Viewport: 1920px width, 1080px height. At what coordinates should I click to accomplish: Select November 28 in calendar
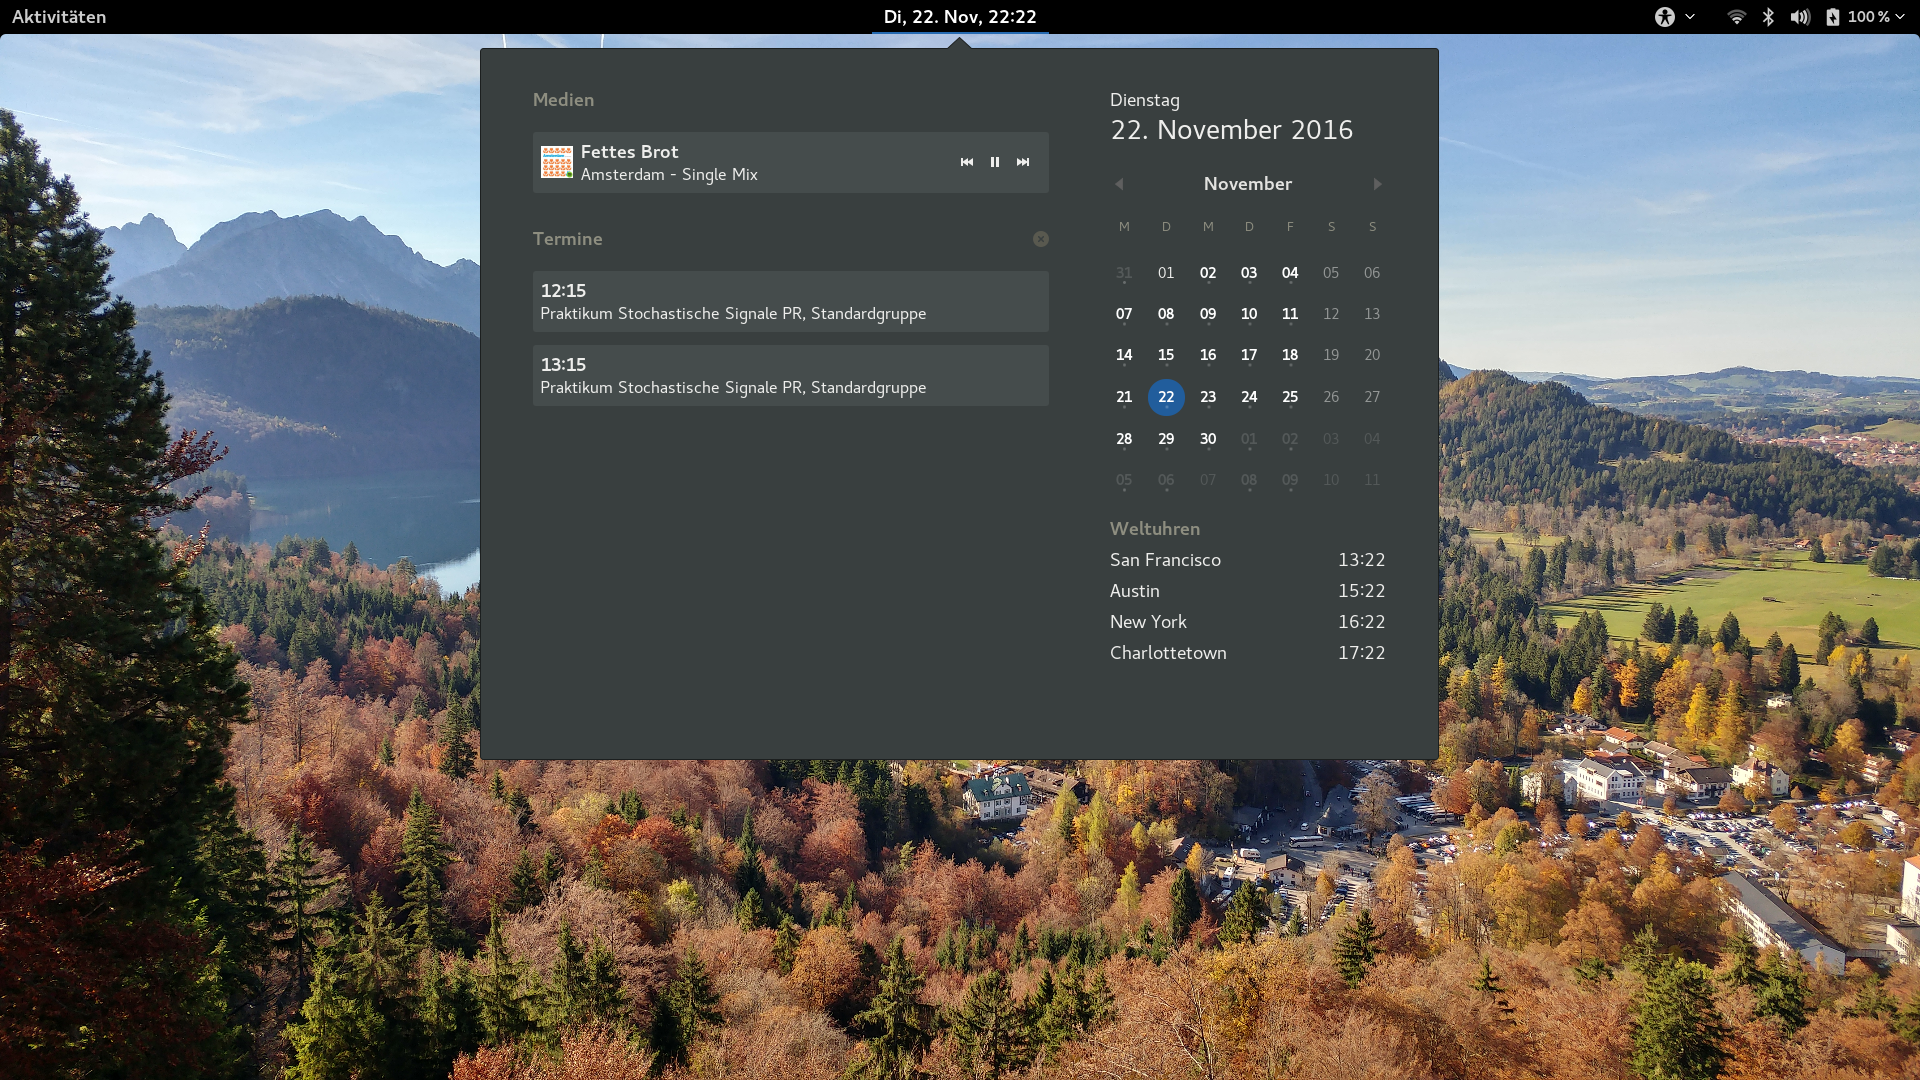coord(1124,439)
